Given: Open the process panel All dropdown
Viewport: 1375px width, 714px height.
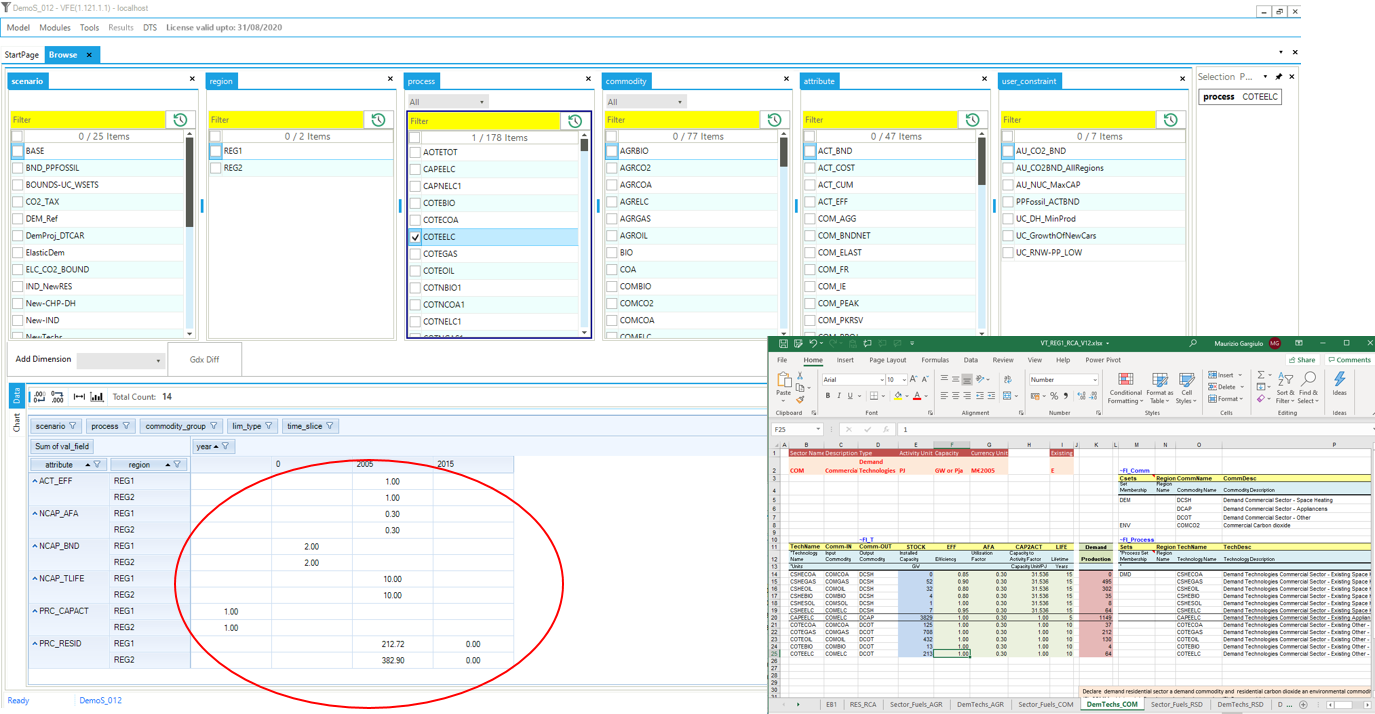Looking at the screenshot, I should (447, 102).
